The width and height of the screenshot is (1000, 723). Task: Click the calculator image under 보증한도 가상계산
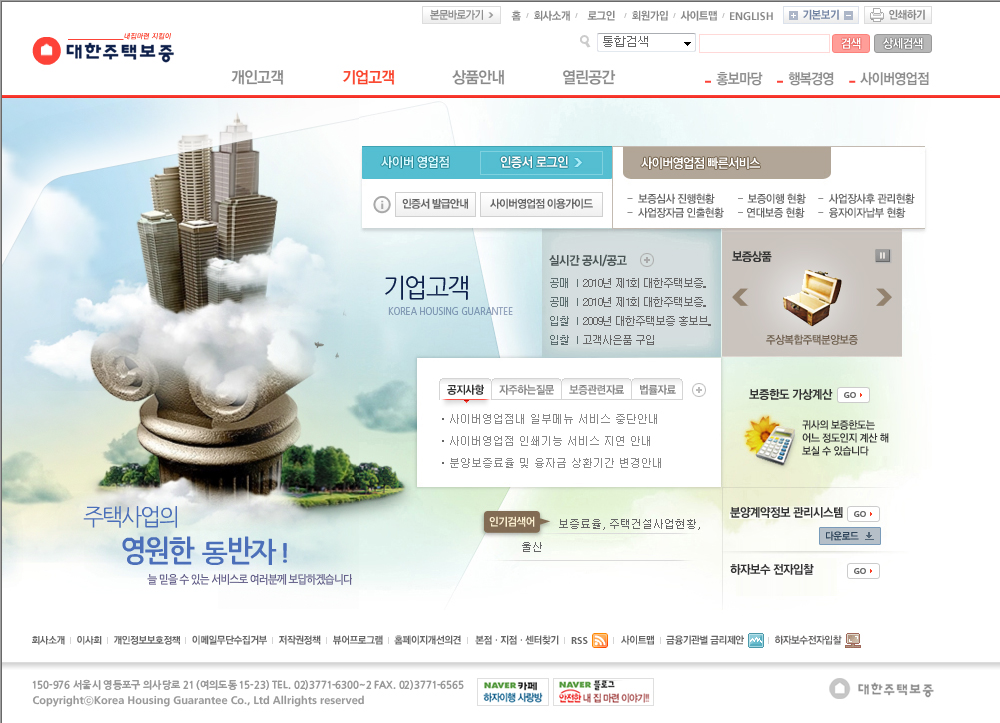(x=768, y=438)
